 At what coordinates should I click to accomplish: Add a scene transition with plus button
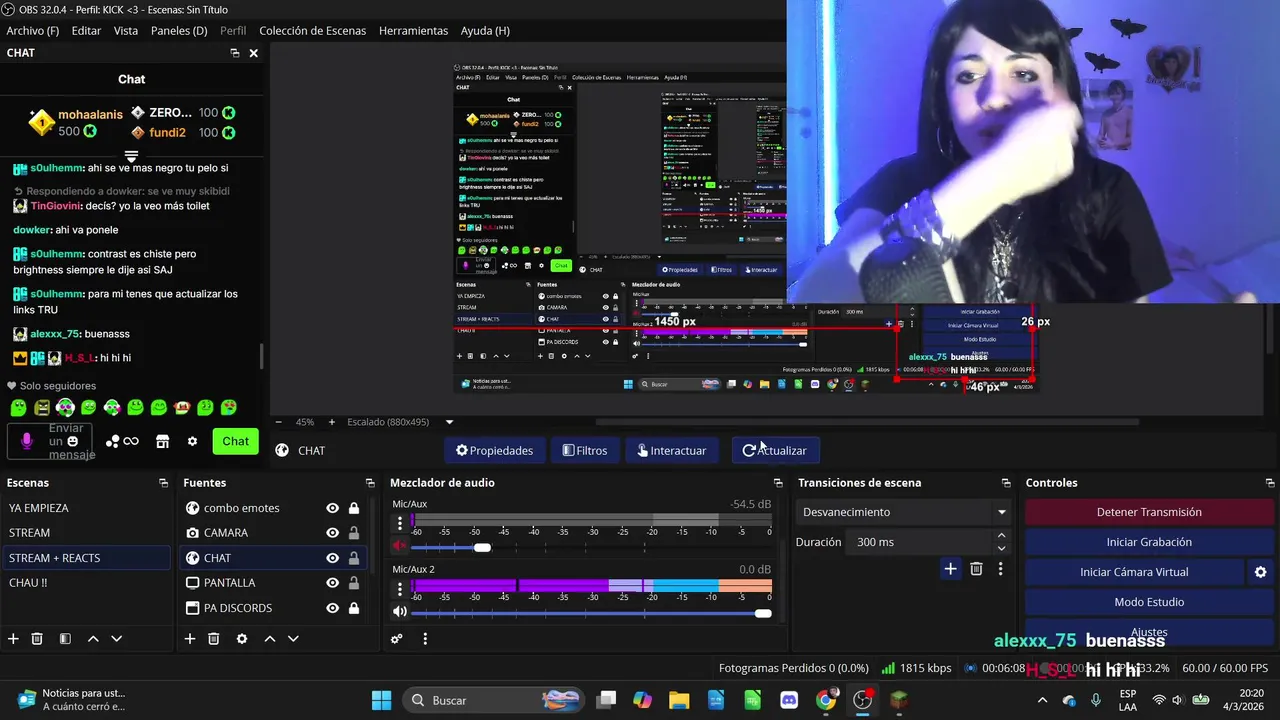click(950, 569)
